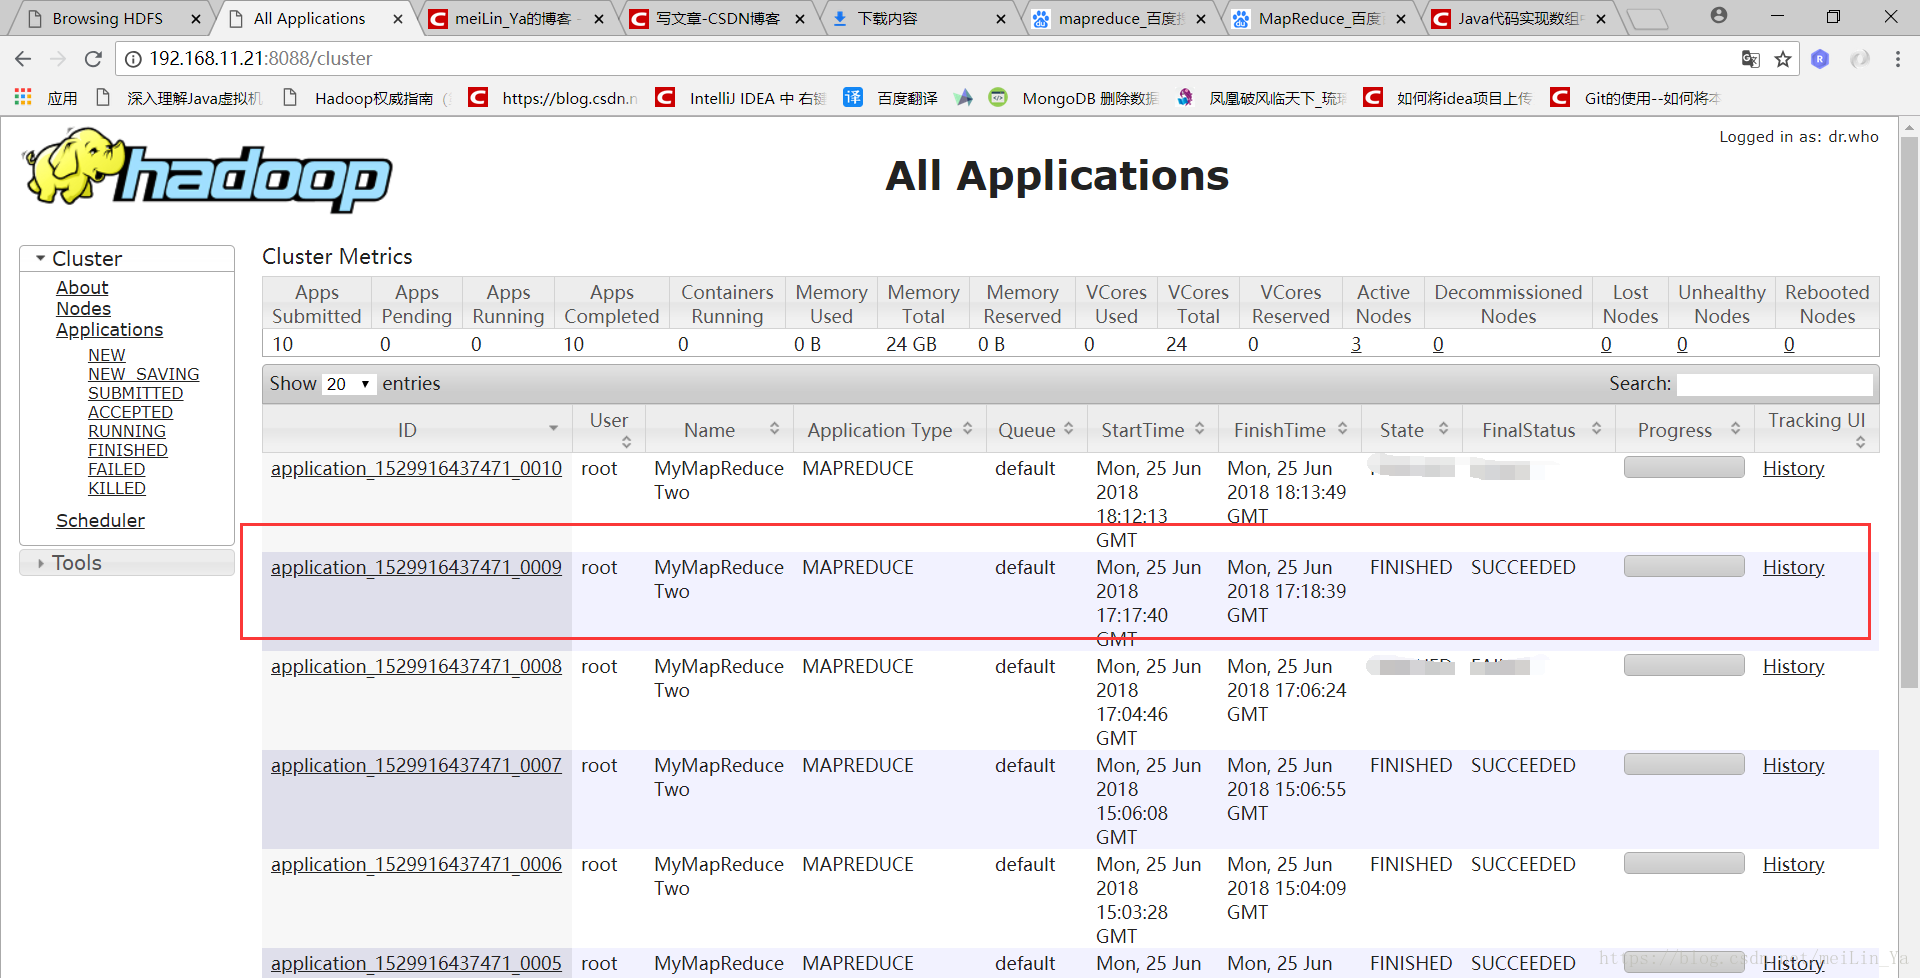
Task: Click the translate page icon
Action: [x=1750, y=59]
